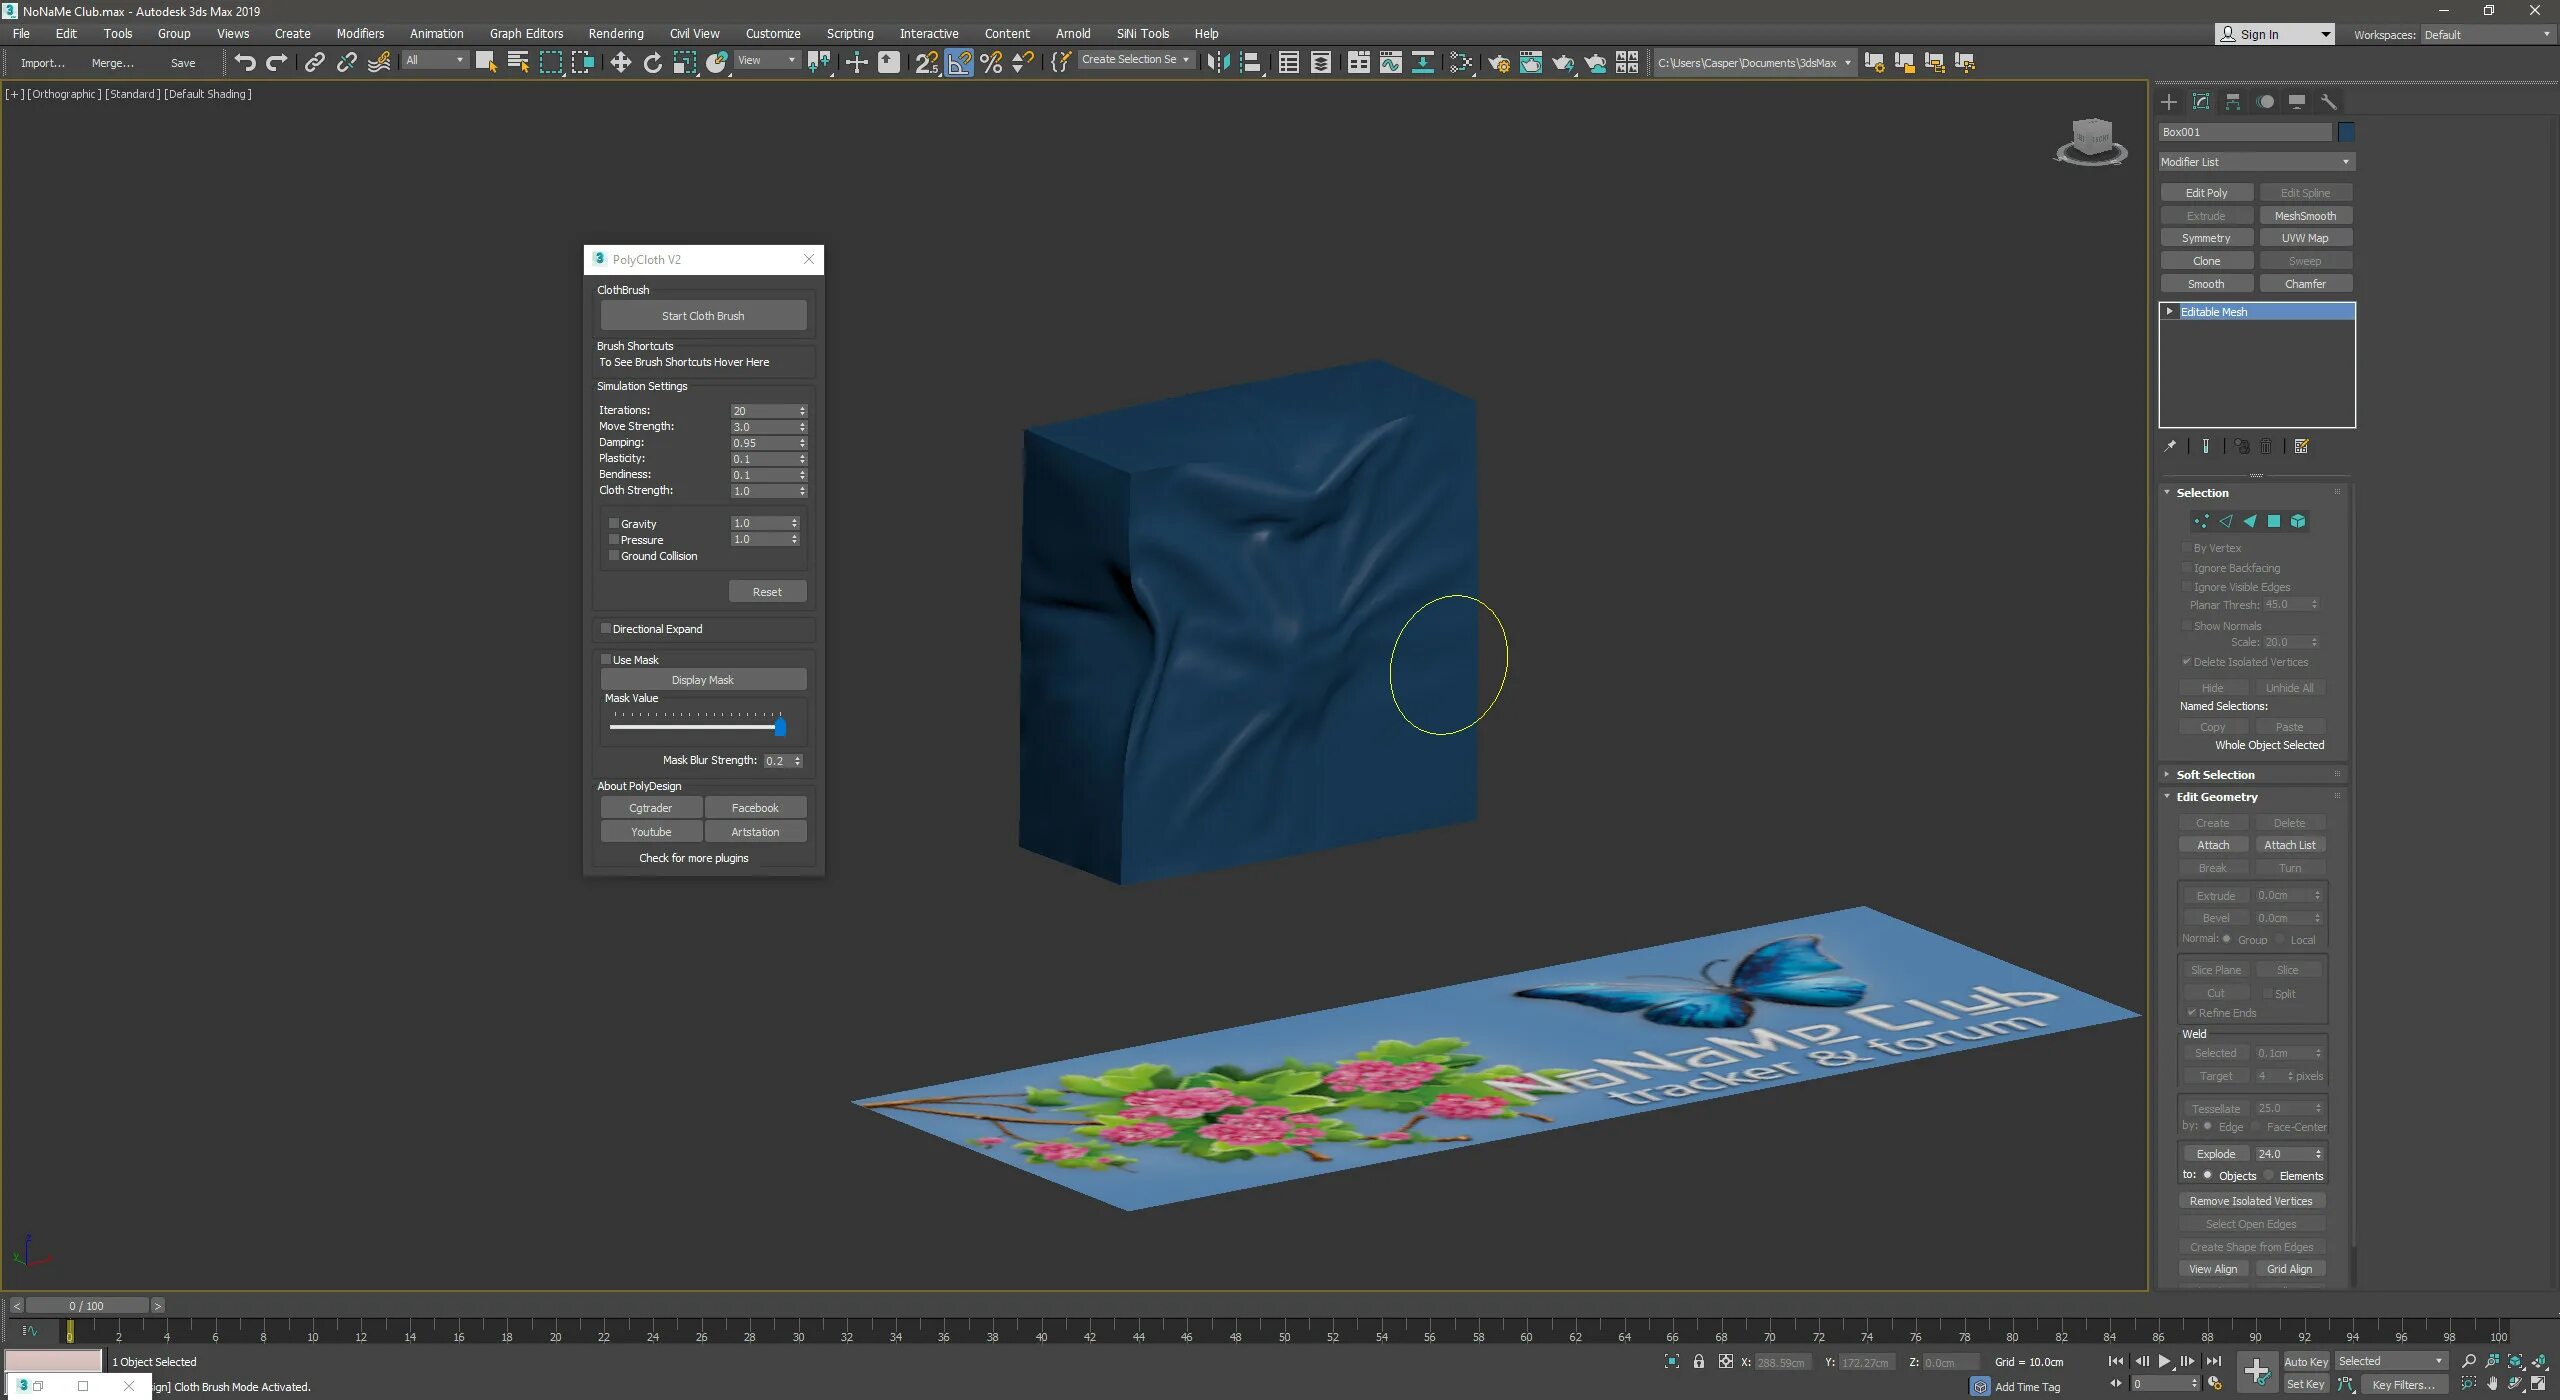Play the animation
This screenshot has width=2560, height=1400.
(x=2164, y=1361)
